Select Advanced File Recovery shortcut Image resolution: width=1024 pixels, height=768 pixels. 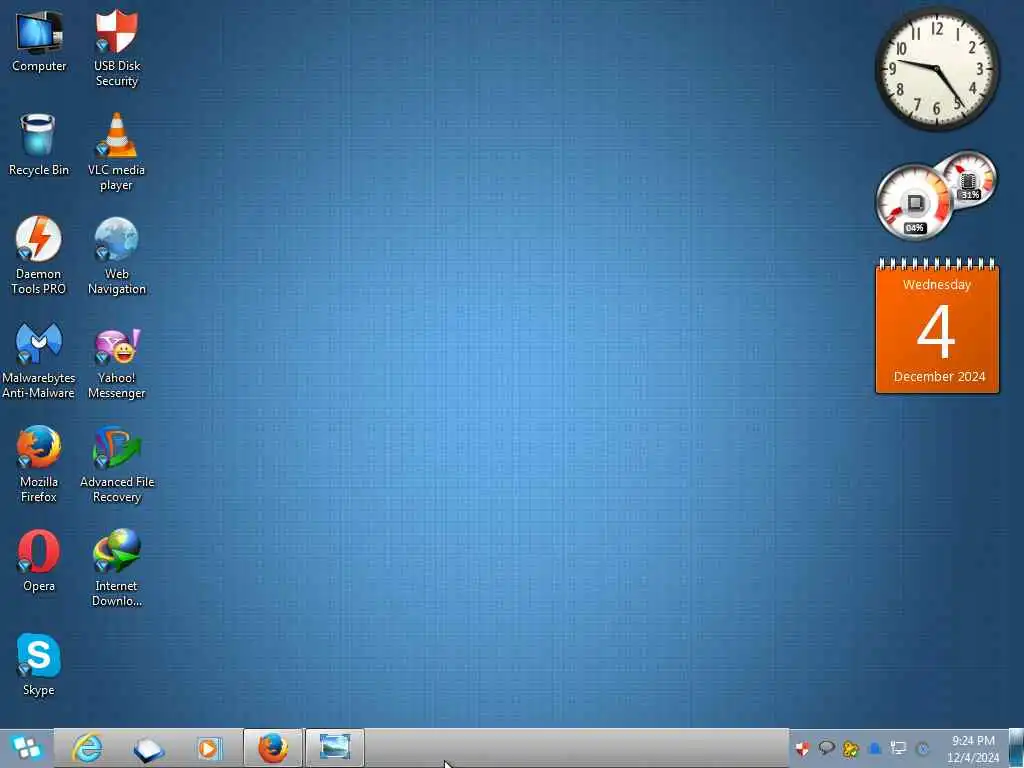point(116,464)
